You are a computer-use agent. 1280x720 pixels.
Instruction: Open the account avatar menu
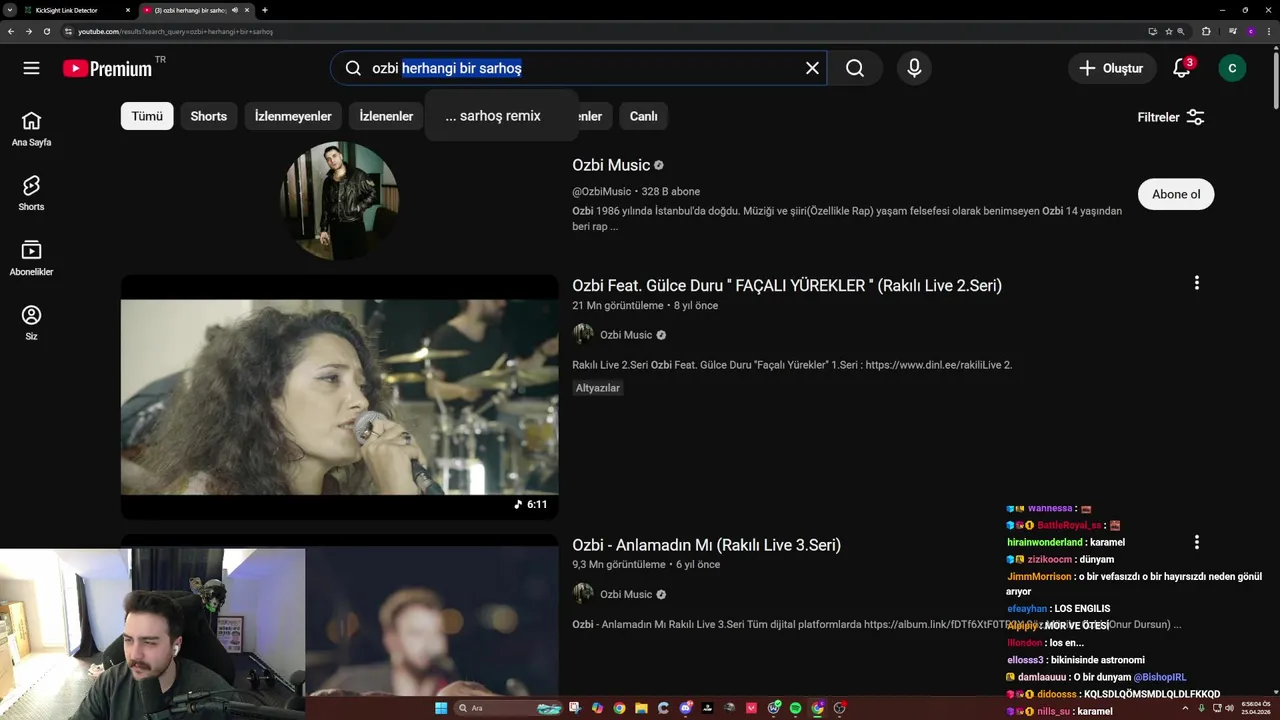(x=1232, y=68)
